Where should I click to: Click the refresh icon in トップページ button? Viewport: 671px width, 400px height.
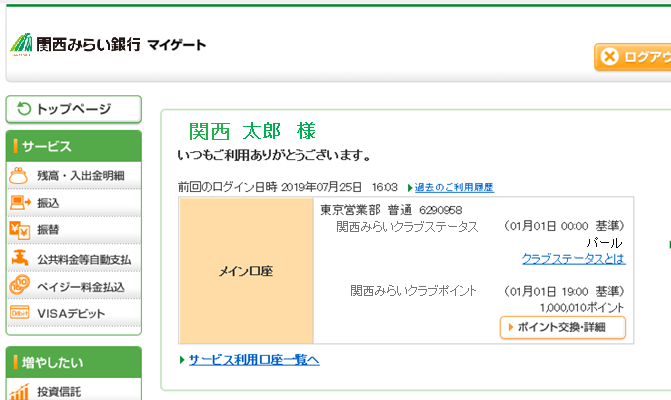click(24, 109)
